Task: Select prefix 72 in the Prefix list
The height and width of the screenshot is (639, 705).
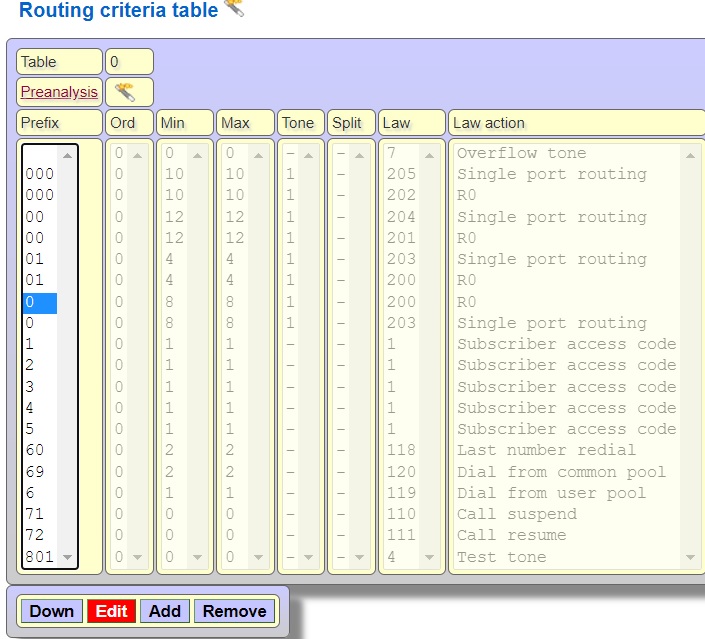Action: point(35,535)
